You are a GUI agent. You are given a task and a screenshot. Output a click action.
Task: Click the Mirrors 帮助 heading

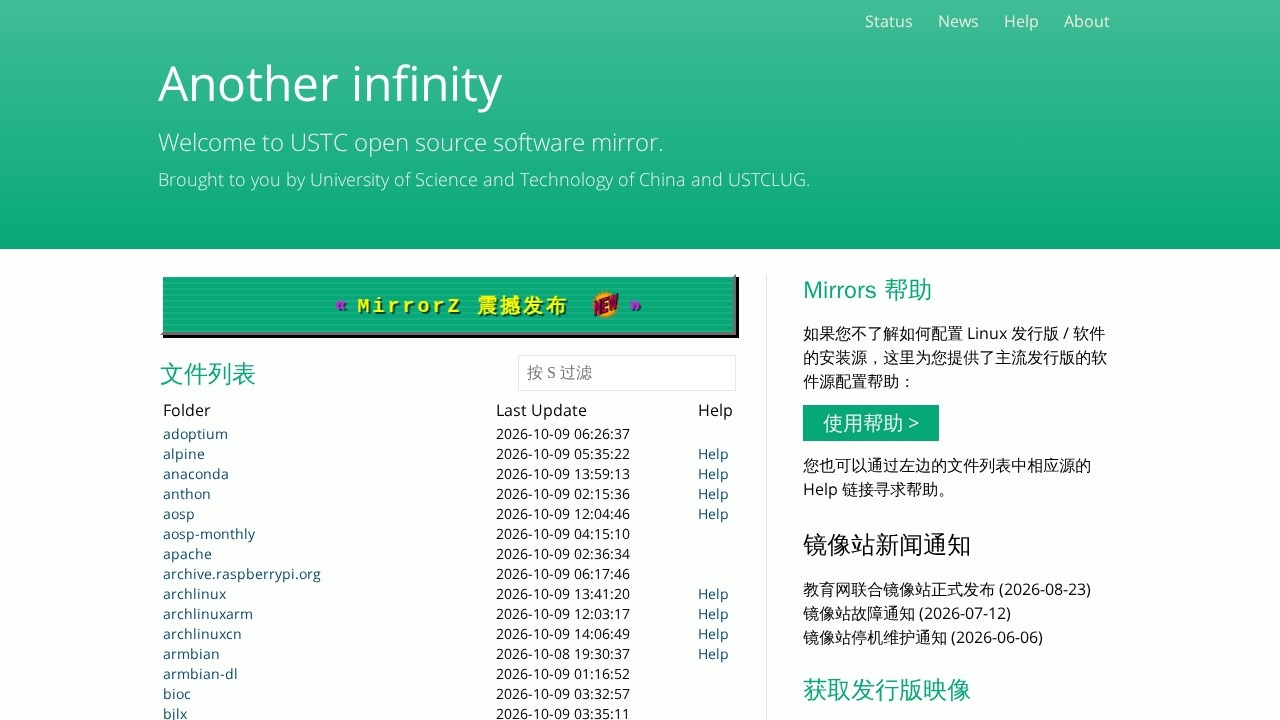pos(867,290)
